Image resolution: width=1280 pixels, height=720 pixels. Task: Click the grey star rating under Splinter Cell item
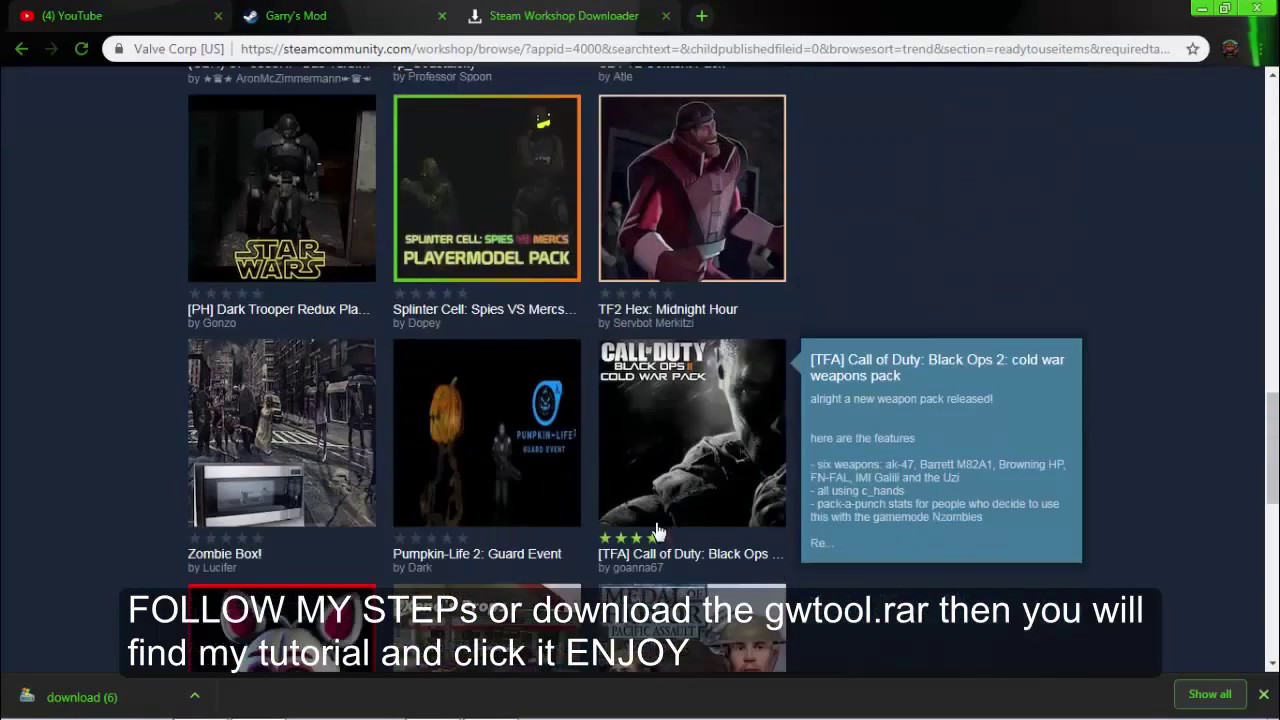(x=429, y=294)
